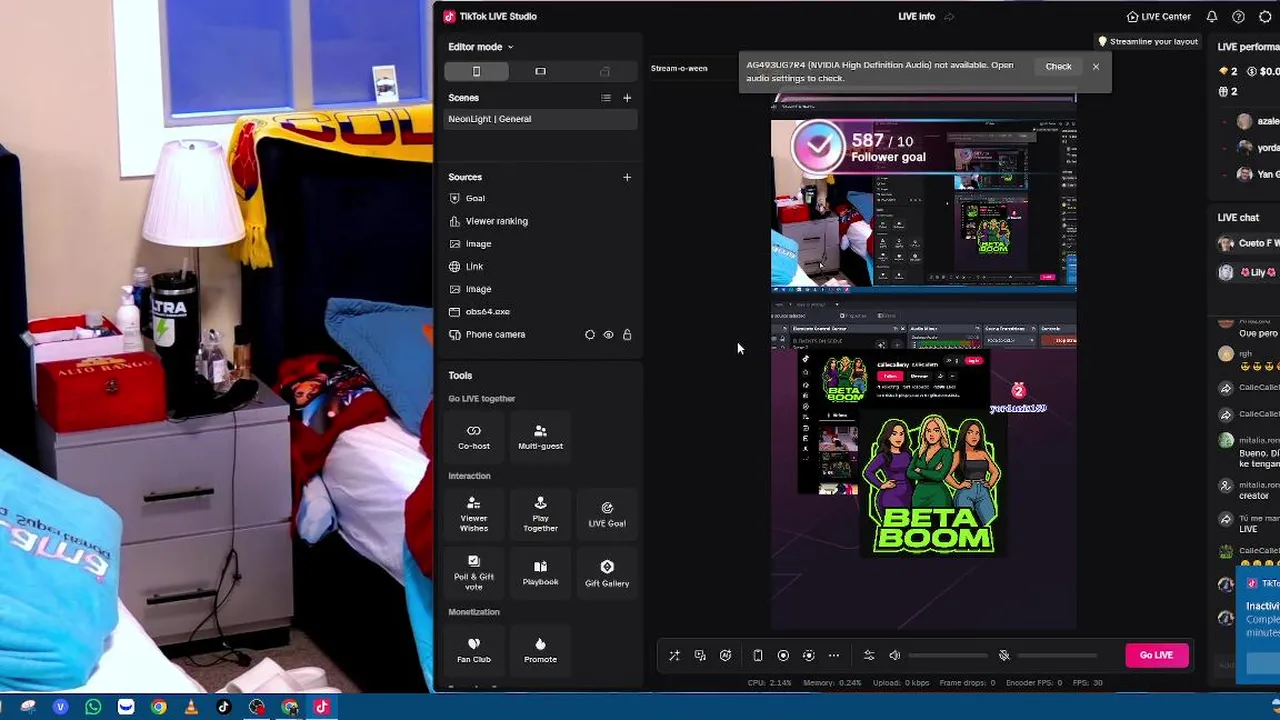This screenshot has height=720, width=1280.
Task: Click Check on the audio warning
Action: click(x=1058, y=67)
